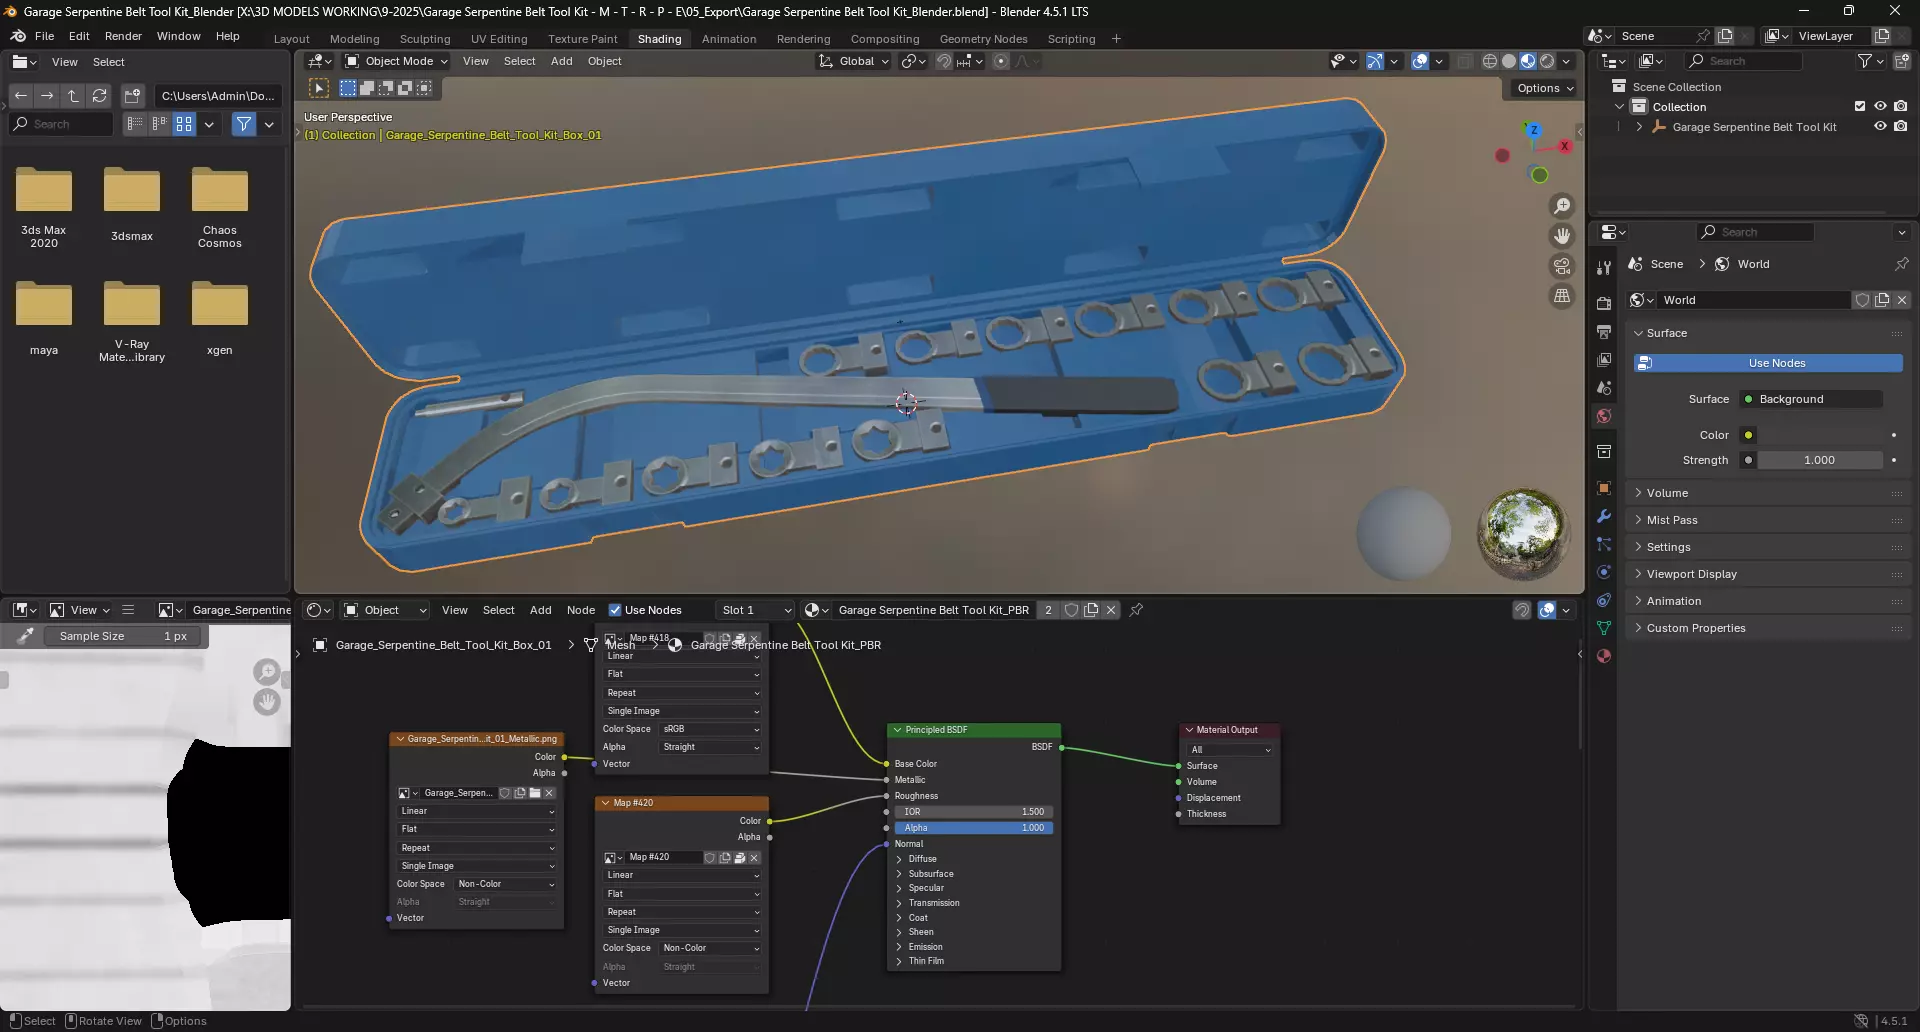Open the Tool properties tab
The height and width of the screenshot is (1032, 1920).
[1604, 268]
